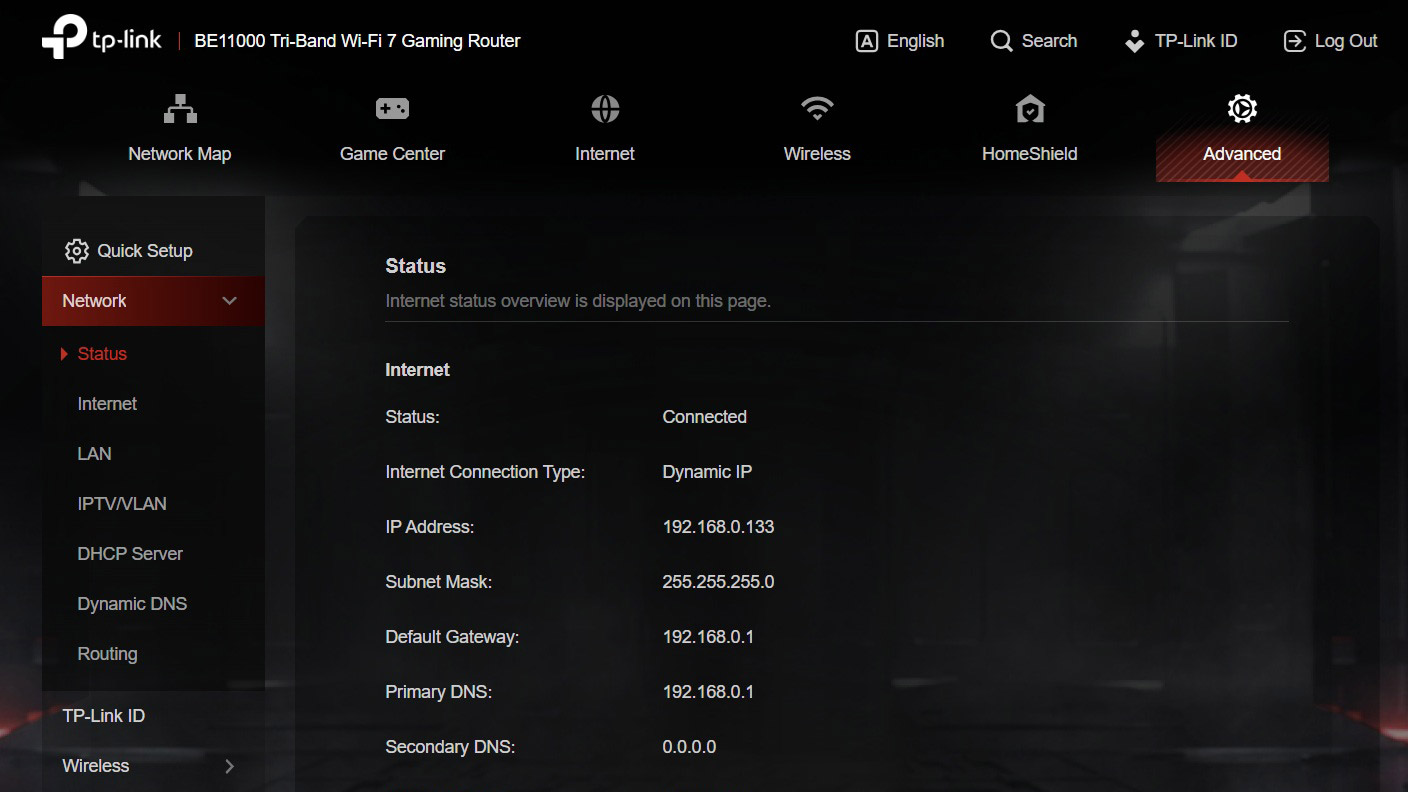
Task: Open the Dynamic DNS page
Action: tap(132, 604)
